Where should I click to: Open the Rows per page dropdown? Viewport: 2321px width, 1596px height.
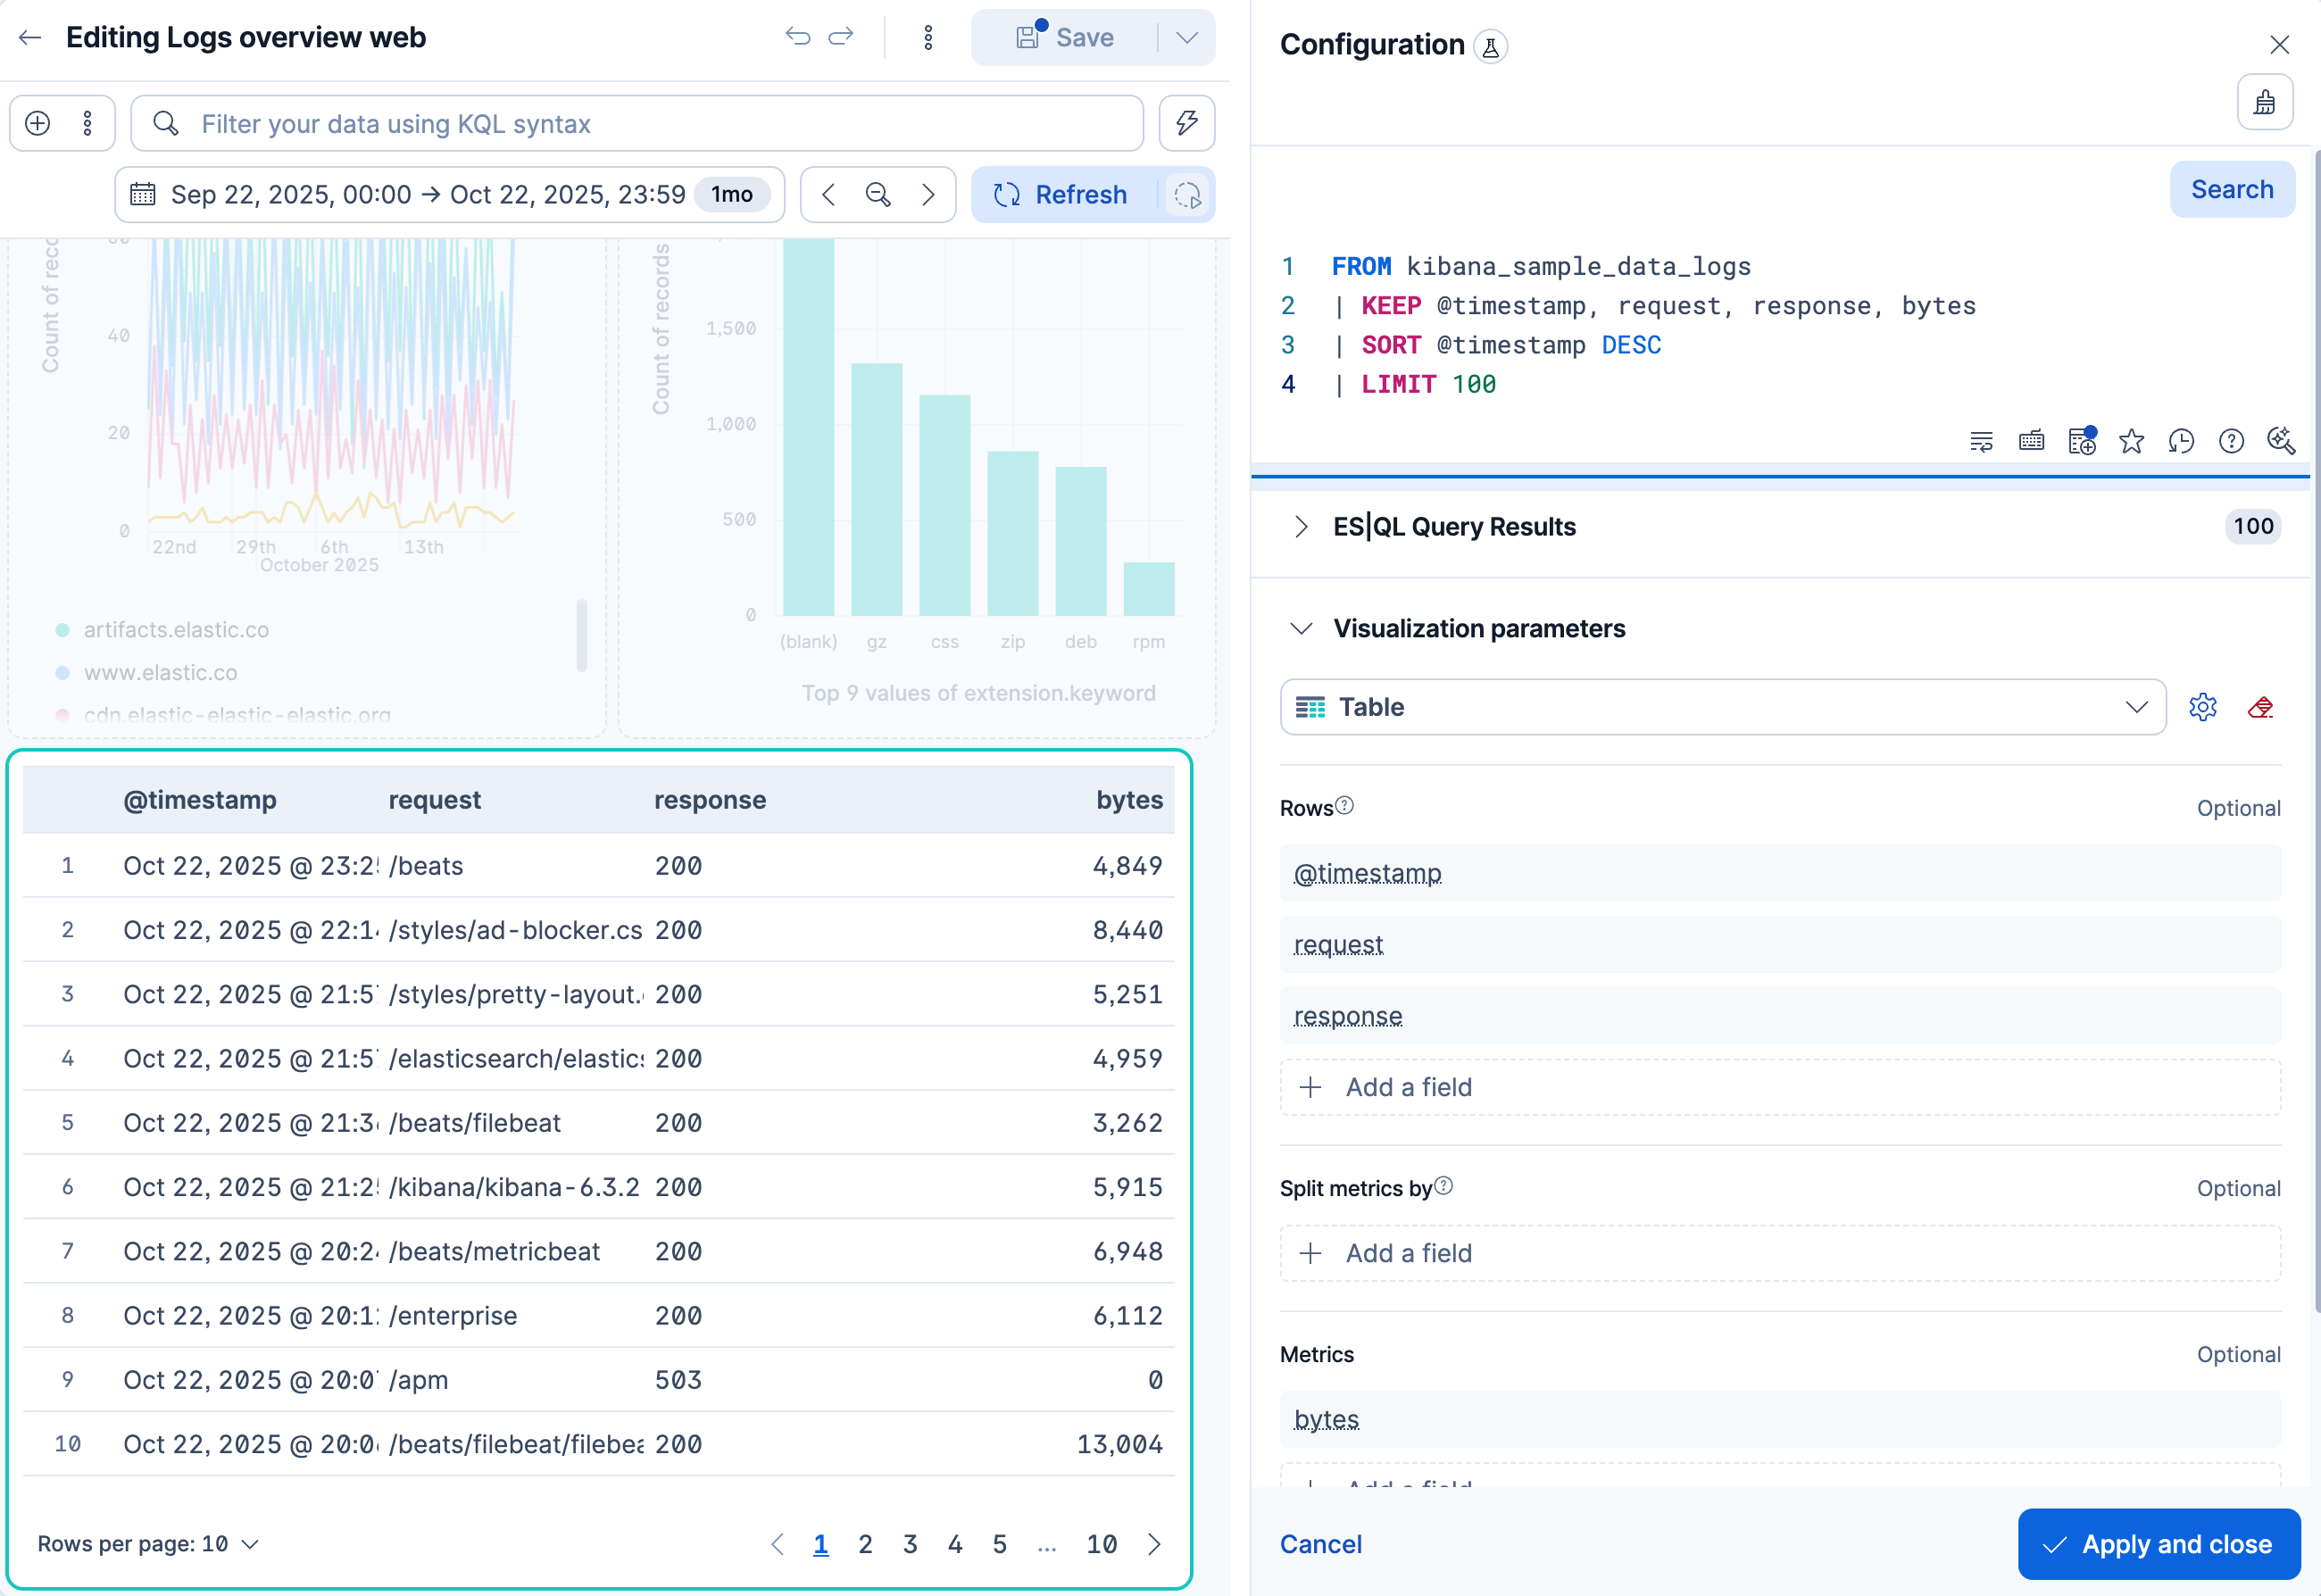(148, 1544)
